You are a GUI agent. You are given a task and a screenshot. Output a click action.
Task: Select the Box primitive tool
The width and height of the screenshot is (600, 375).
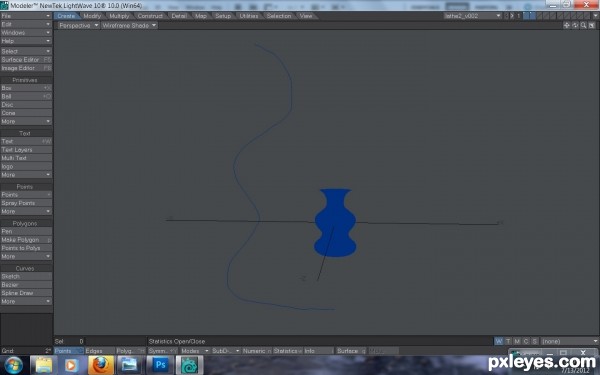coord(26,88)
